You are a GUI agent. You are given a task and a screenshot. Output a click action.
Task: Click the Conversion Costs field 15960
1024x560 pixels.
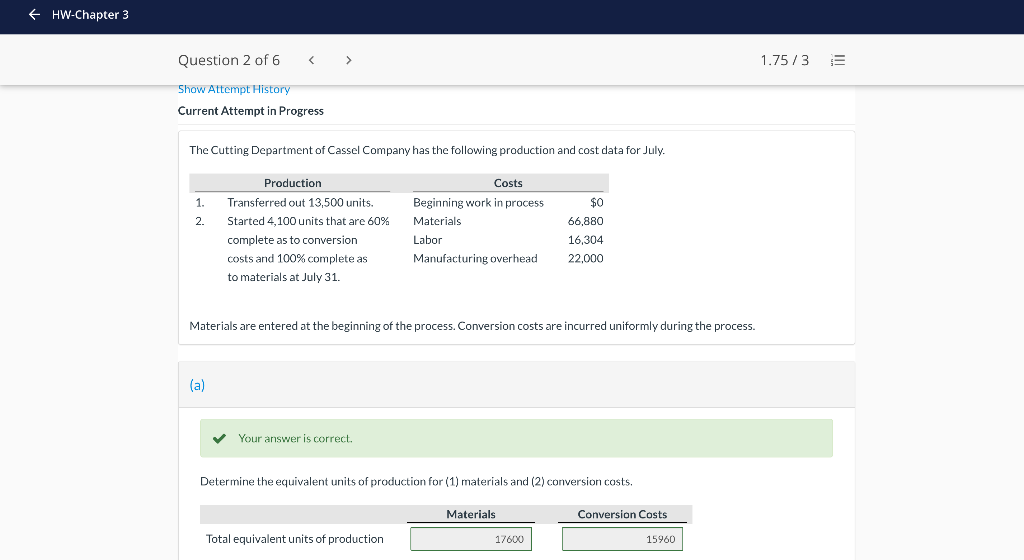pos(622,539)
